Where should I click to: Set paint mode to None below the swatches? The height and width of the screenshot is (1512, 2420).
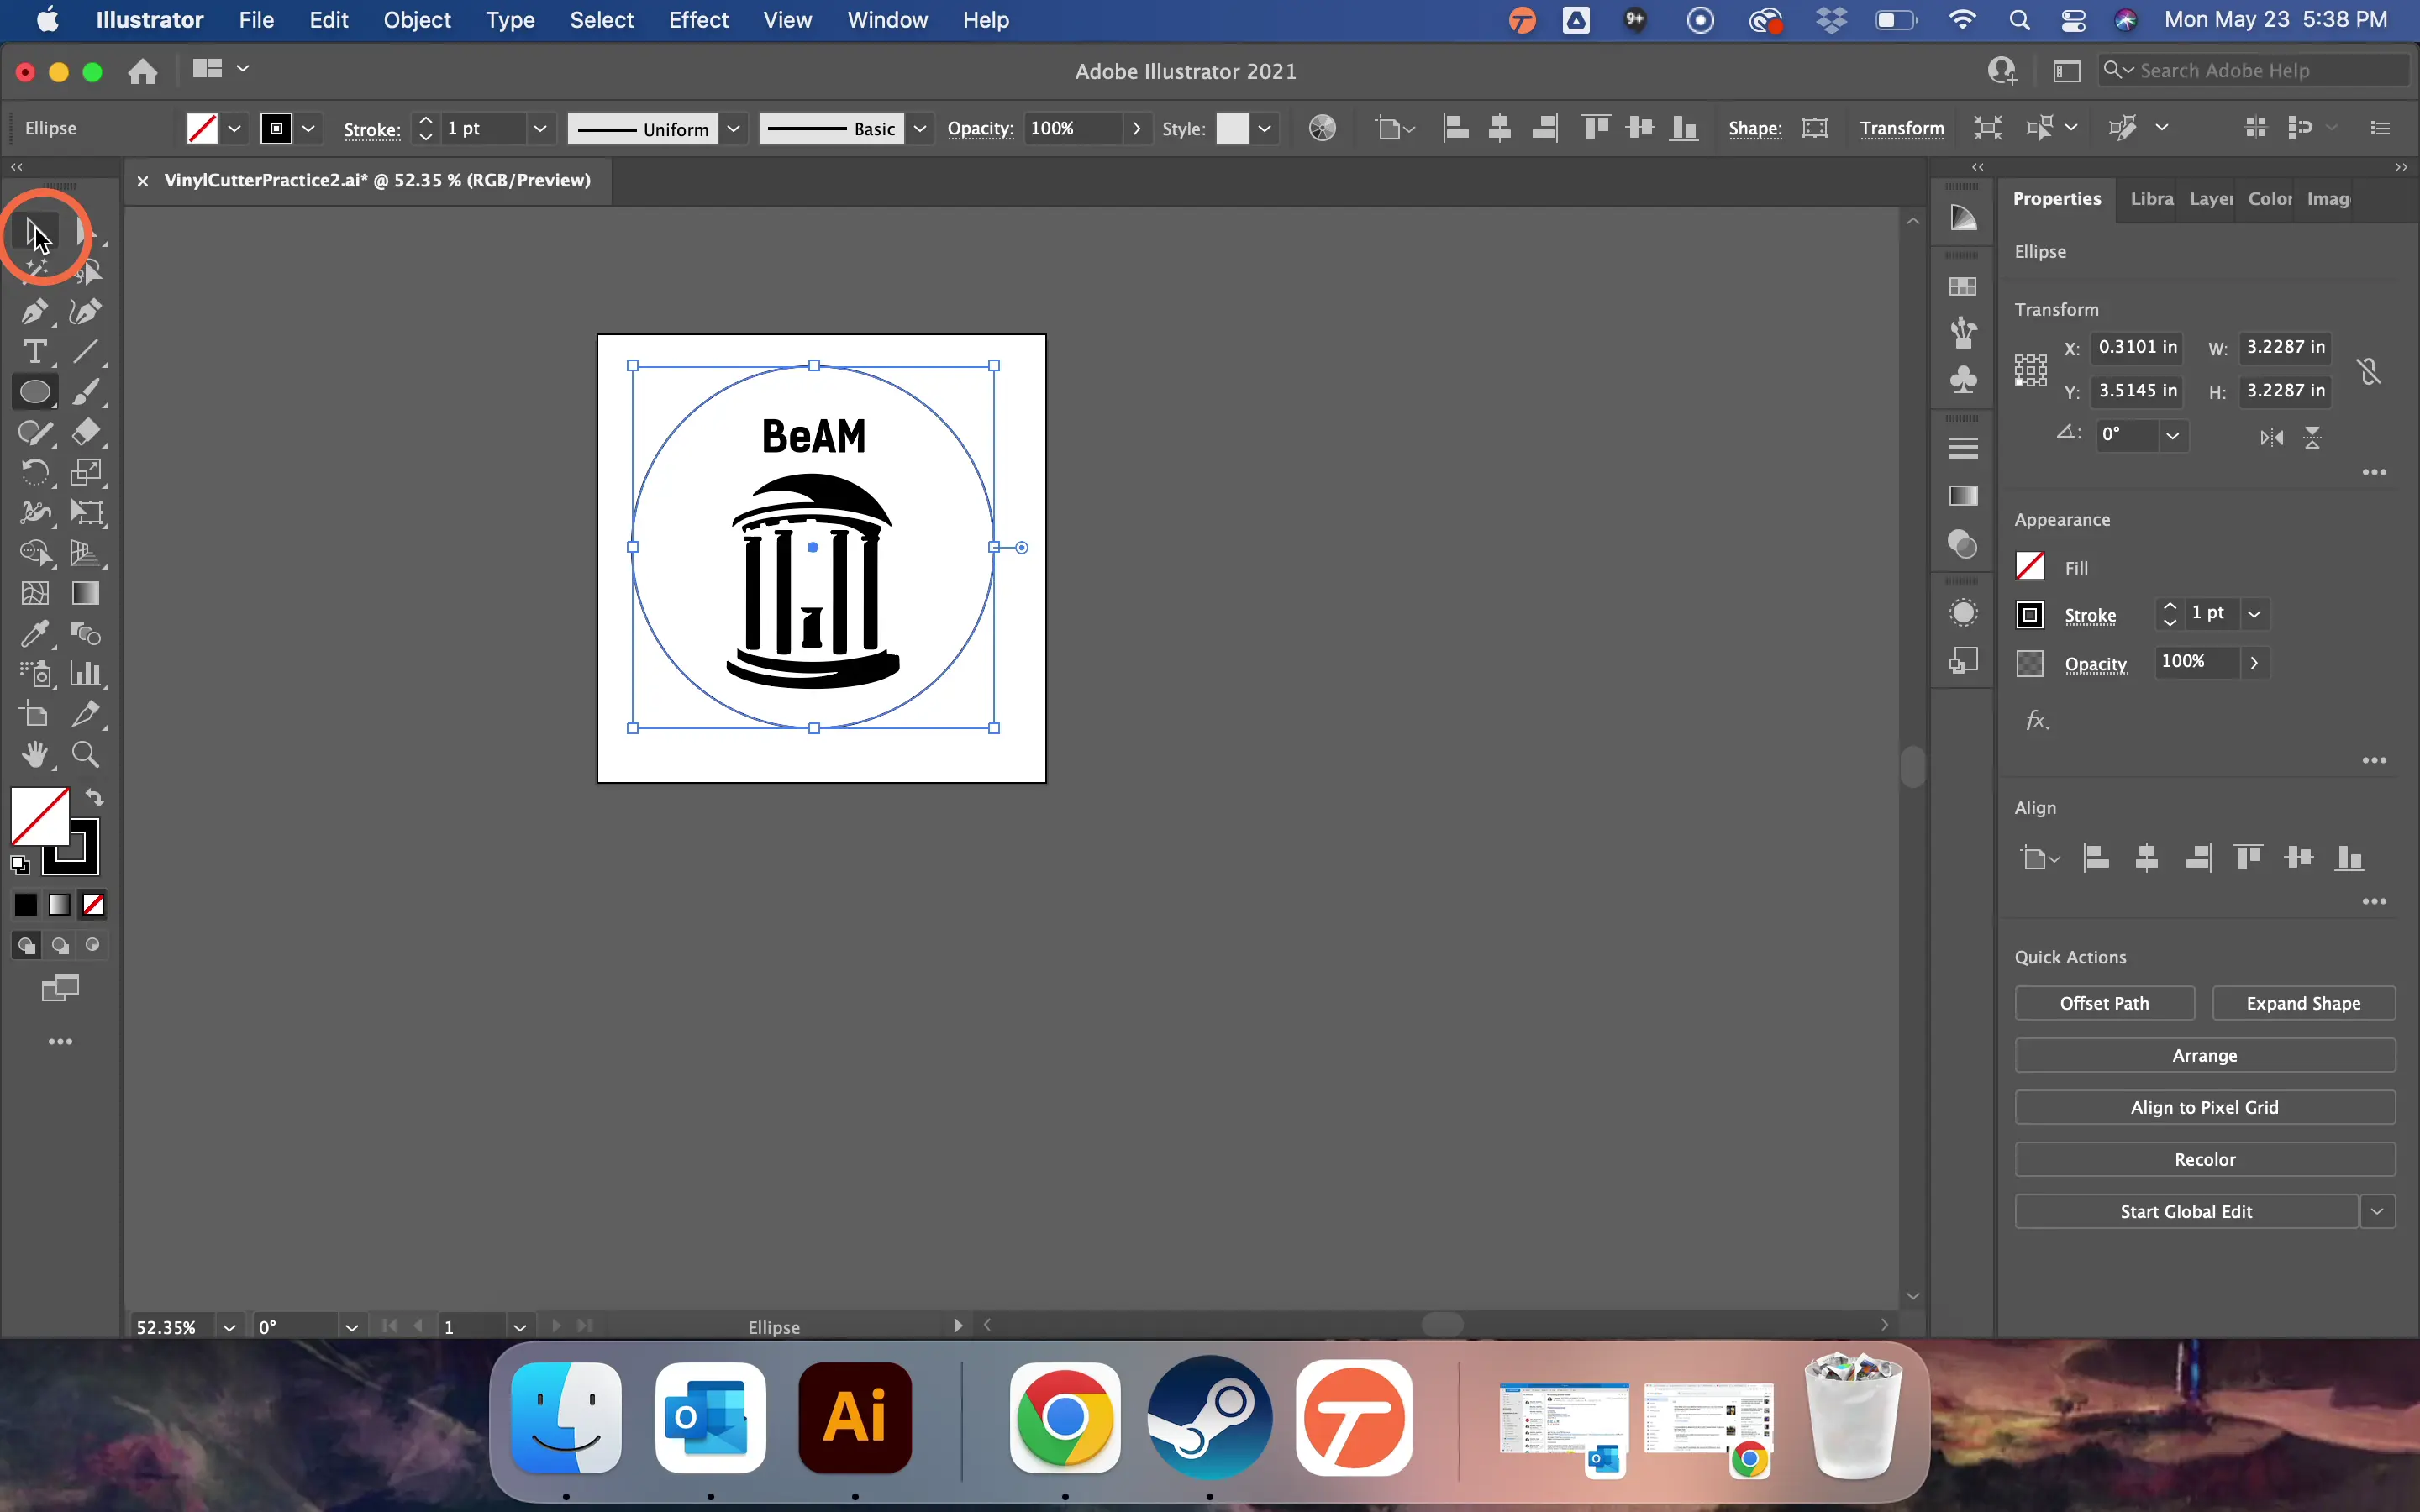click(x=93, y=905)
